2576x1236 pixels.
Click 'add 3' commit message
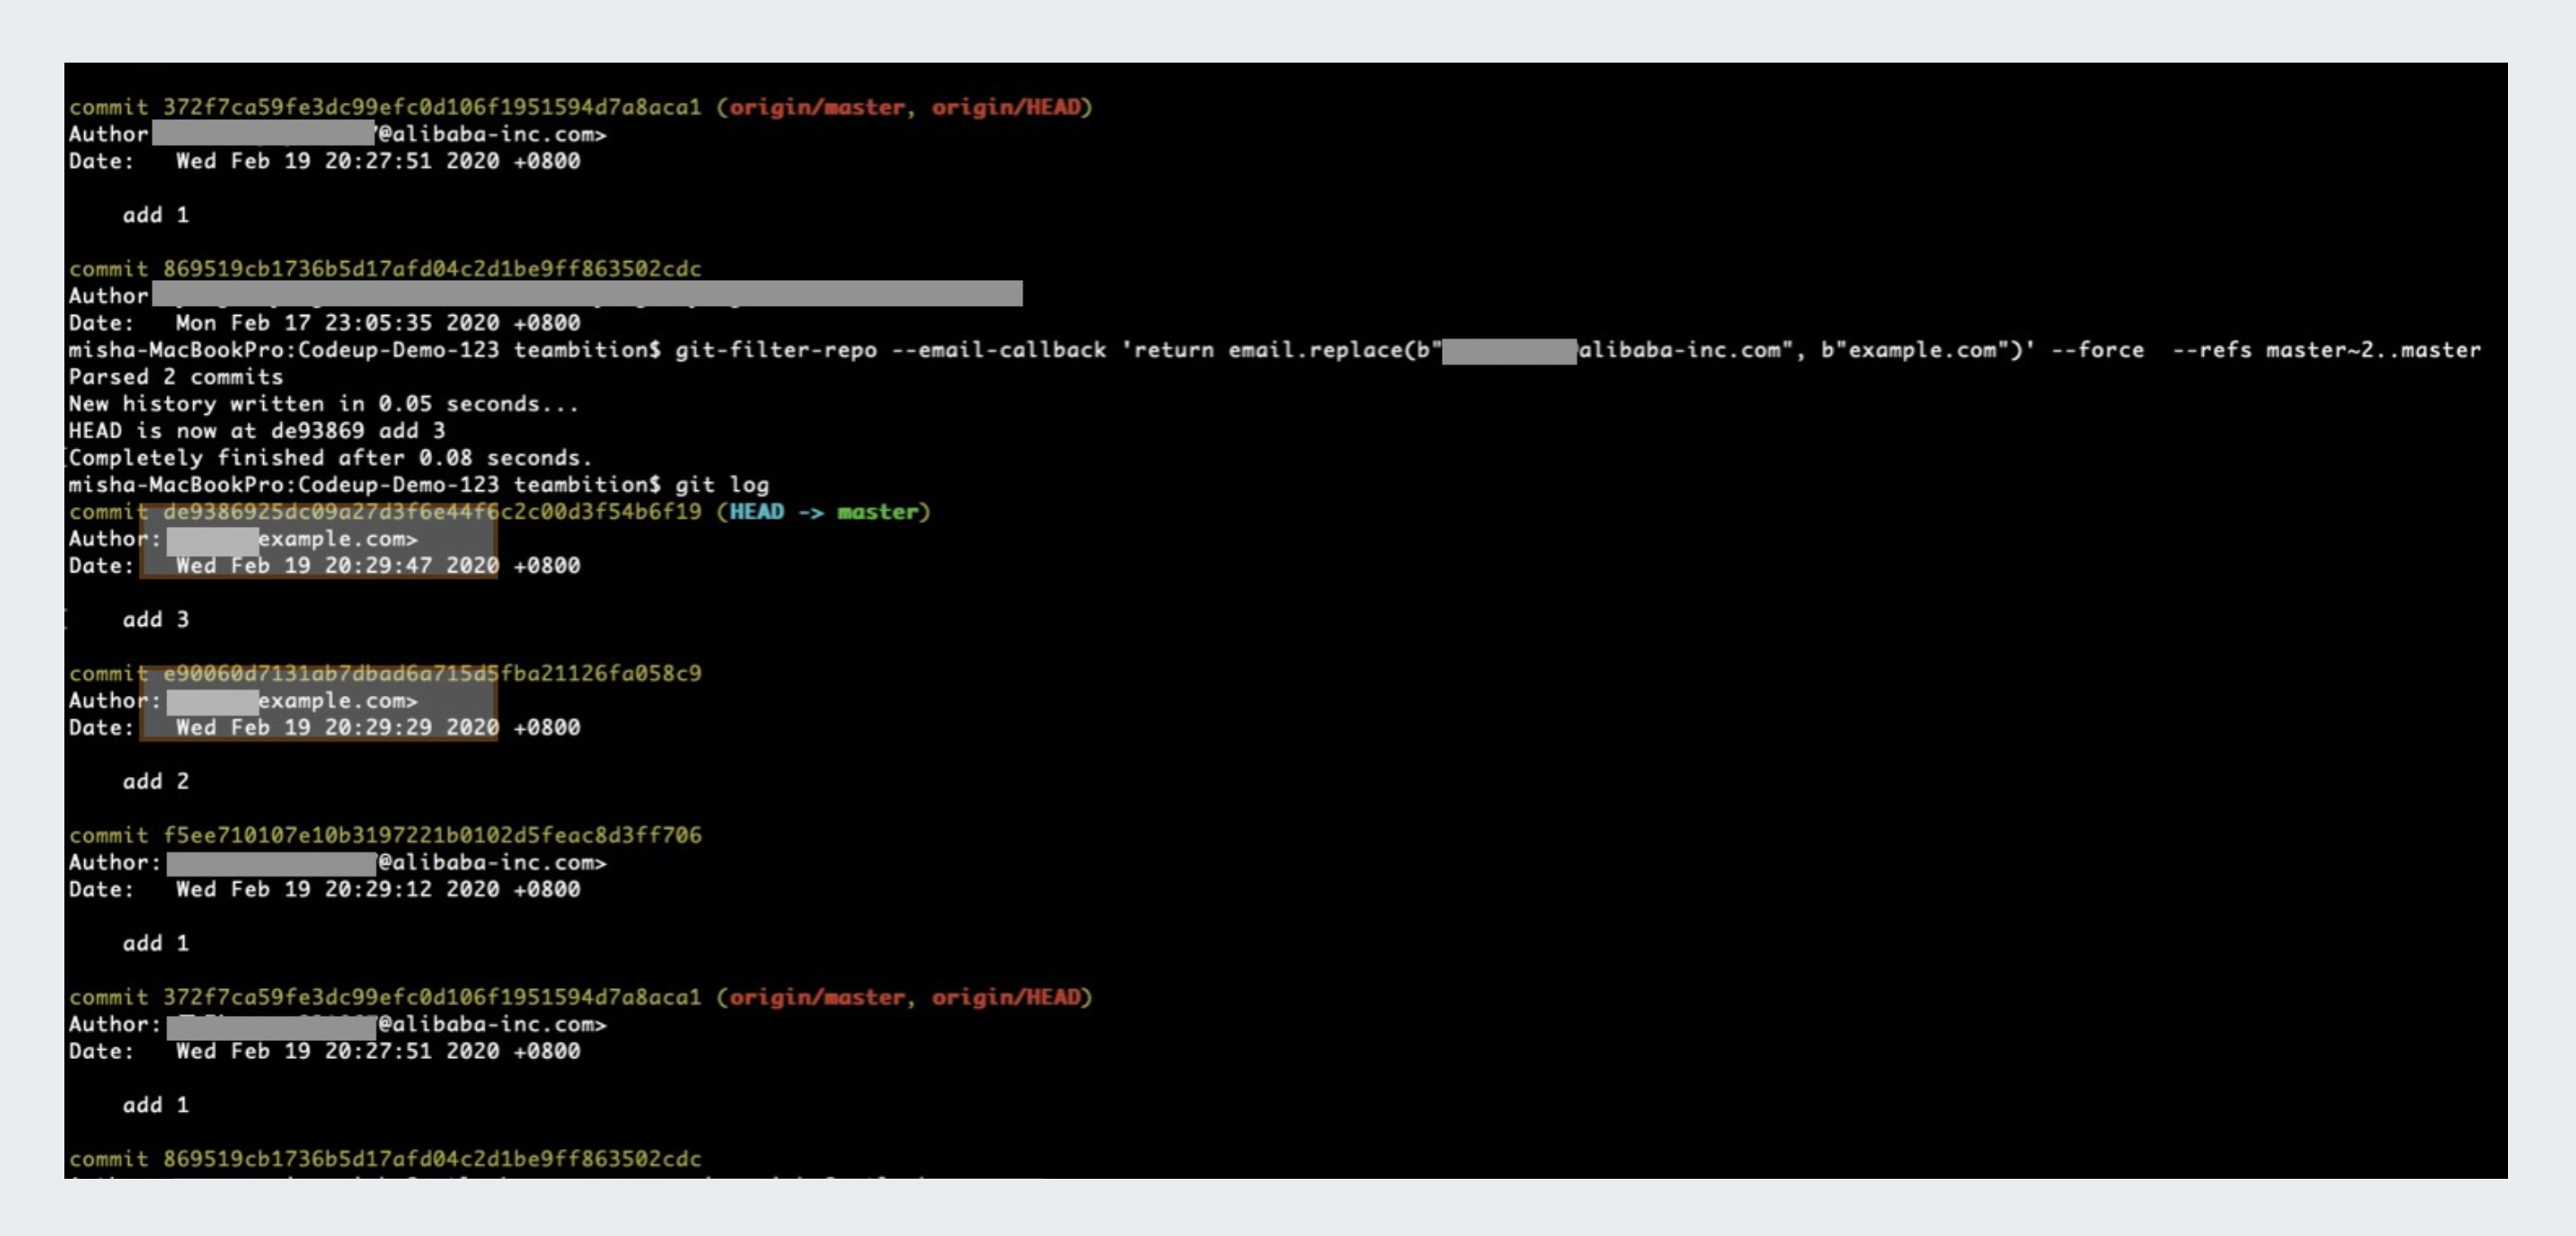coord(156,620)
